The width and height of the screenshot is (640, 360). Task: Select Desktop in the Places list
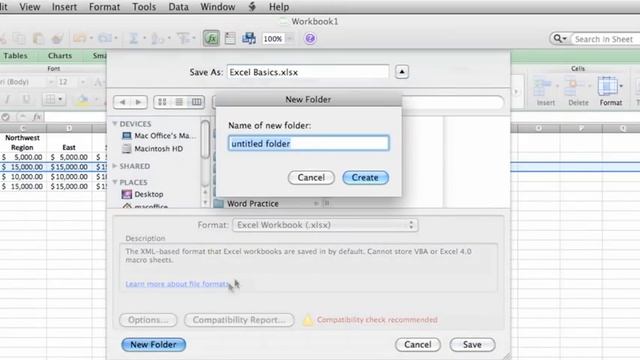(142, 194)
